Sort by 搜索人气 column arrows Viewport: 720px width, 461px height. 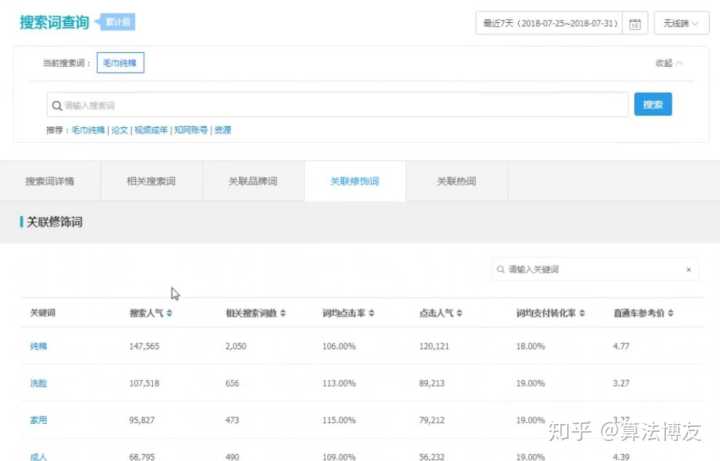tap(169, 313)
